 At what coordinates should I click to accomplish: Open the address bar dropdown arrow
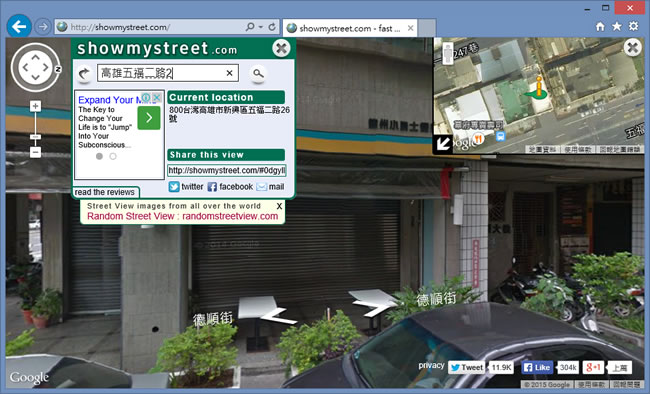click(261, 27)
